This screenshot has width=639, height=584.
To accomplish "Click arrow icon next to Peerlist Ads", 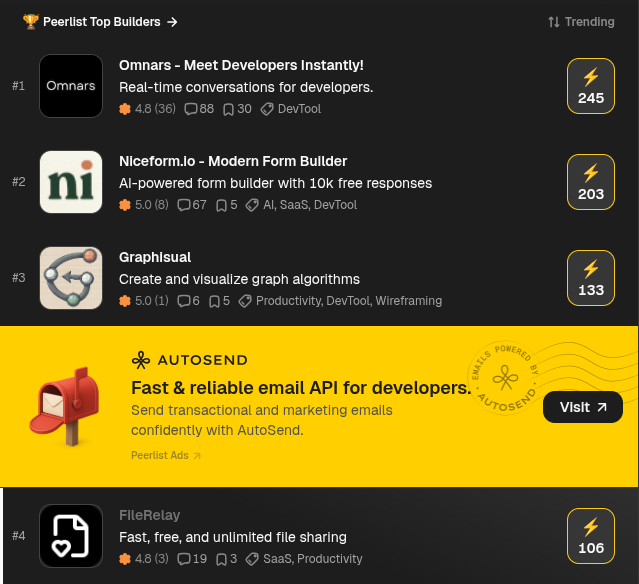I will tap(197, 456).
